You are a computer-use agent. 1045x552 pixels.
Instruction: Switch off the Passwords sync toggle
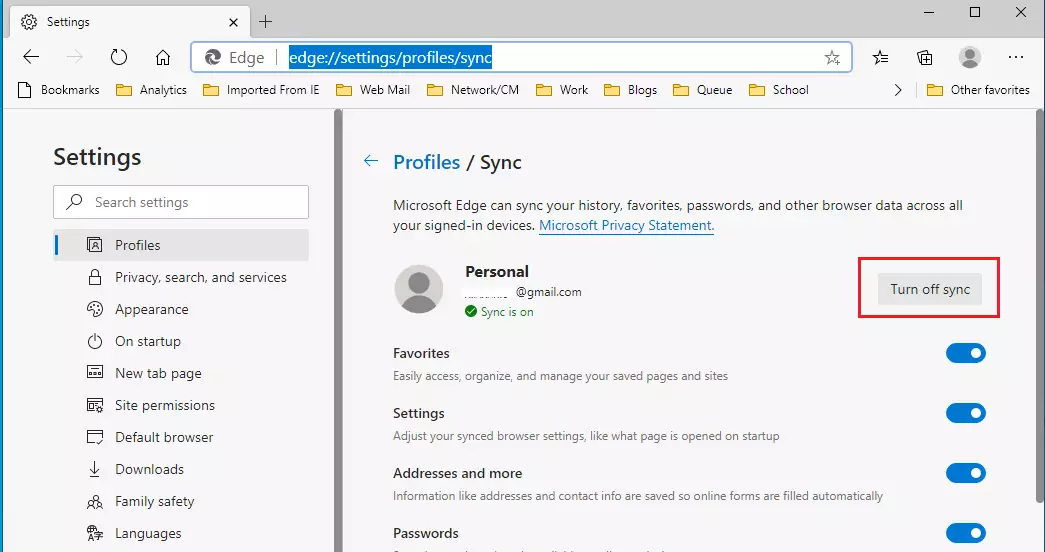point(965,533)
